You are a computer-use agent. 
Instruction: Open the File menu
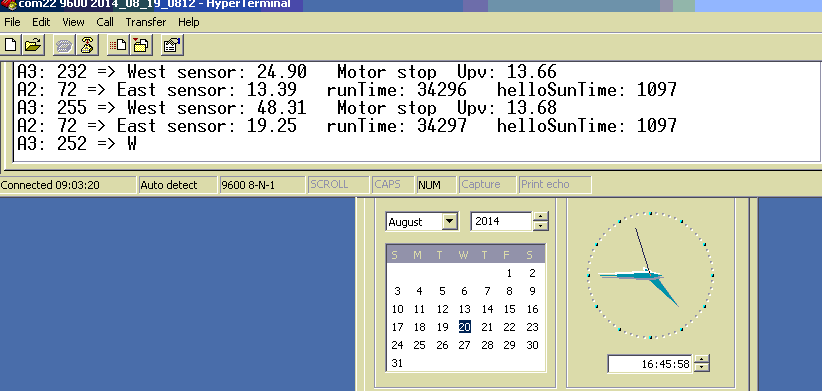[12, 22]
